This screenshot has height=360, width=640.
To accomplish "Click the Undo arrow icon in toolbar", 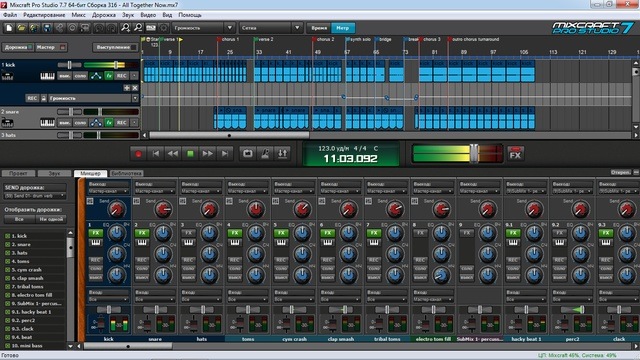I will [x=99, y=28].
